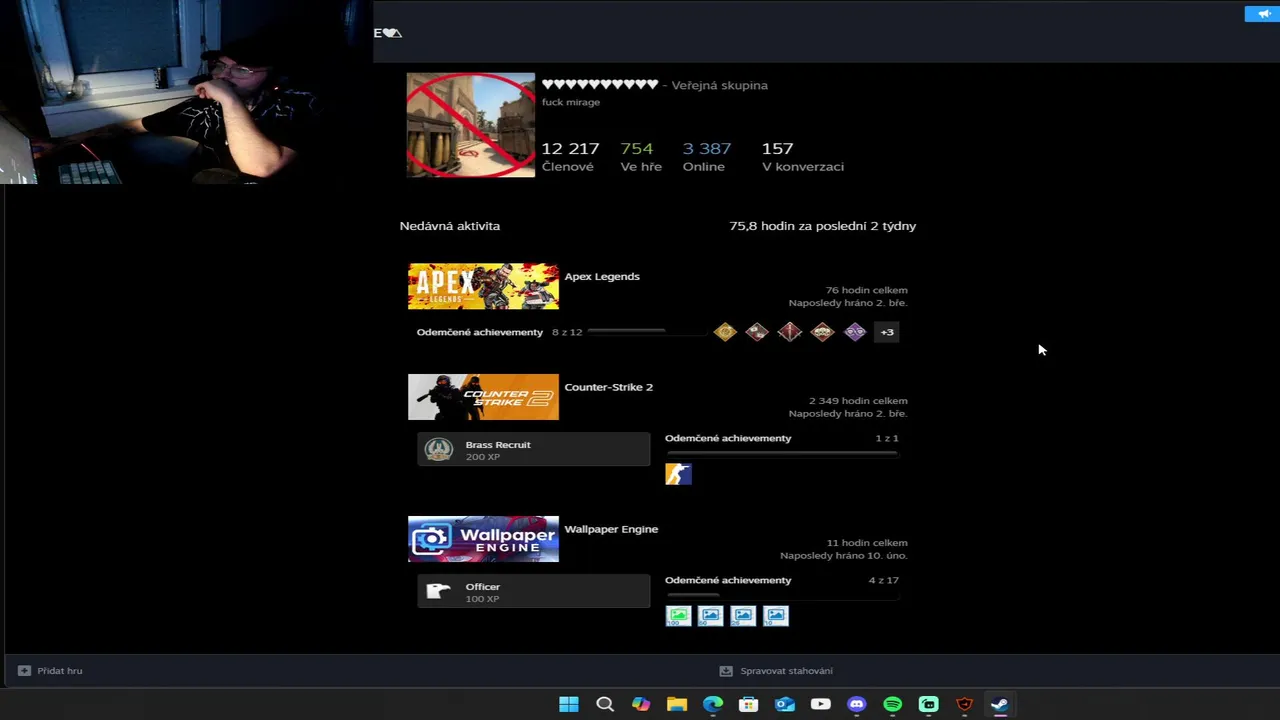
Task: Open the Officer 100 XP badge
Action: click(534, 592)
